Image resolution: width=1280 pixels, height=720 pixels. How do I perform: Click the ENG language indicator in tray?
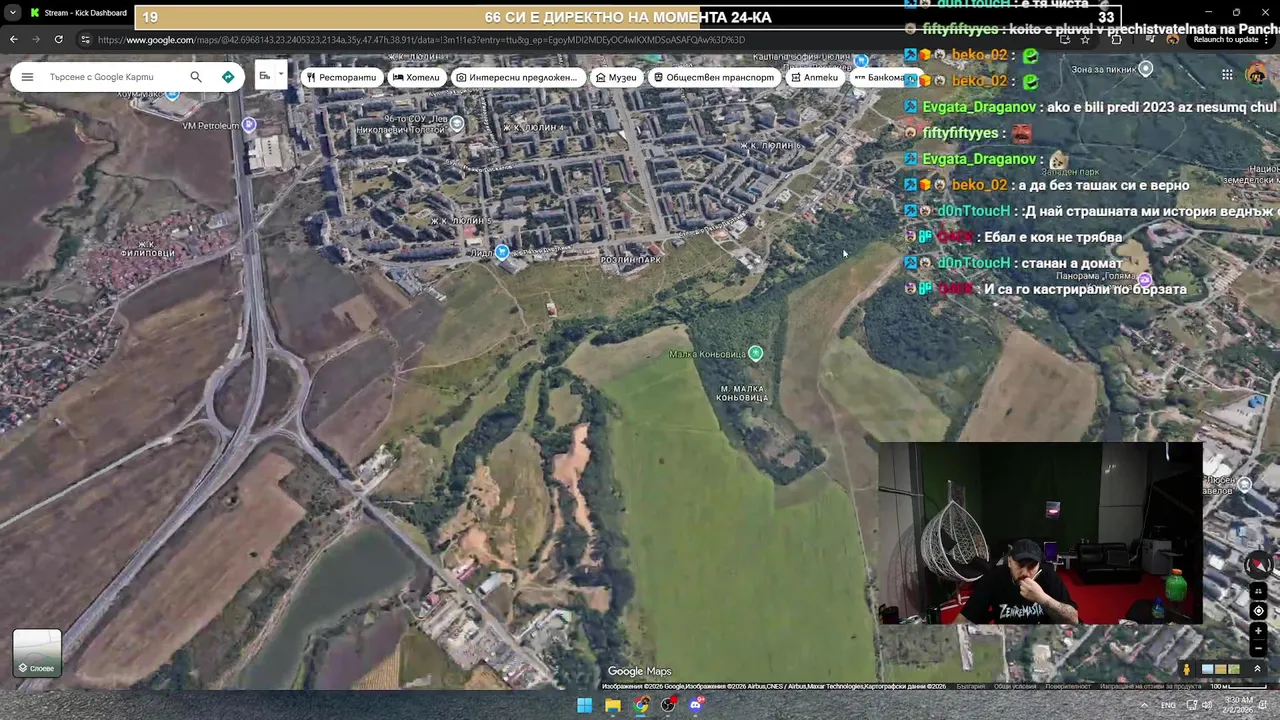tap(1168, 705)
